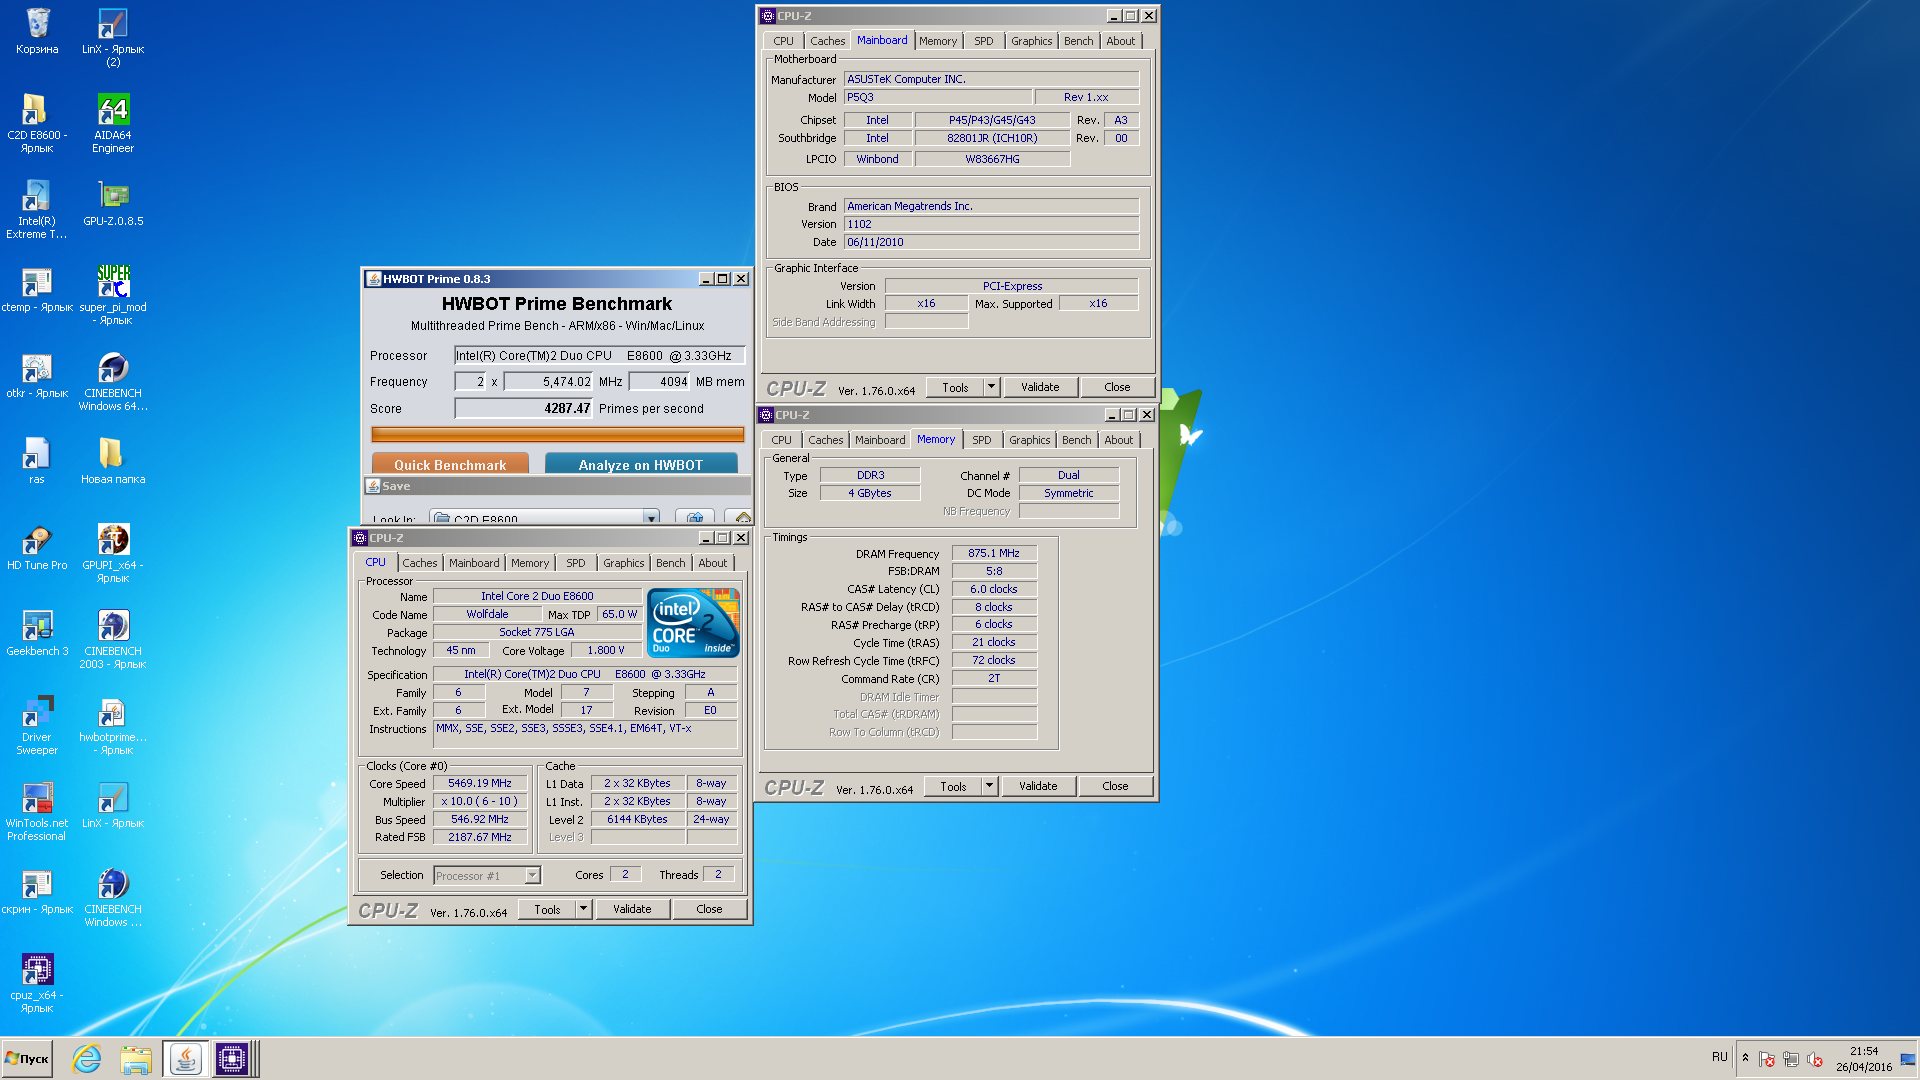Viewport: 1920px width, 1080px height.
Task: Click the Intel Core 2 Duo logo
Action: (x=694, y=623)
